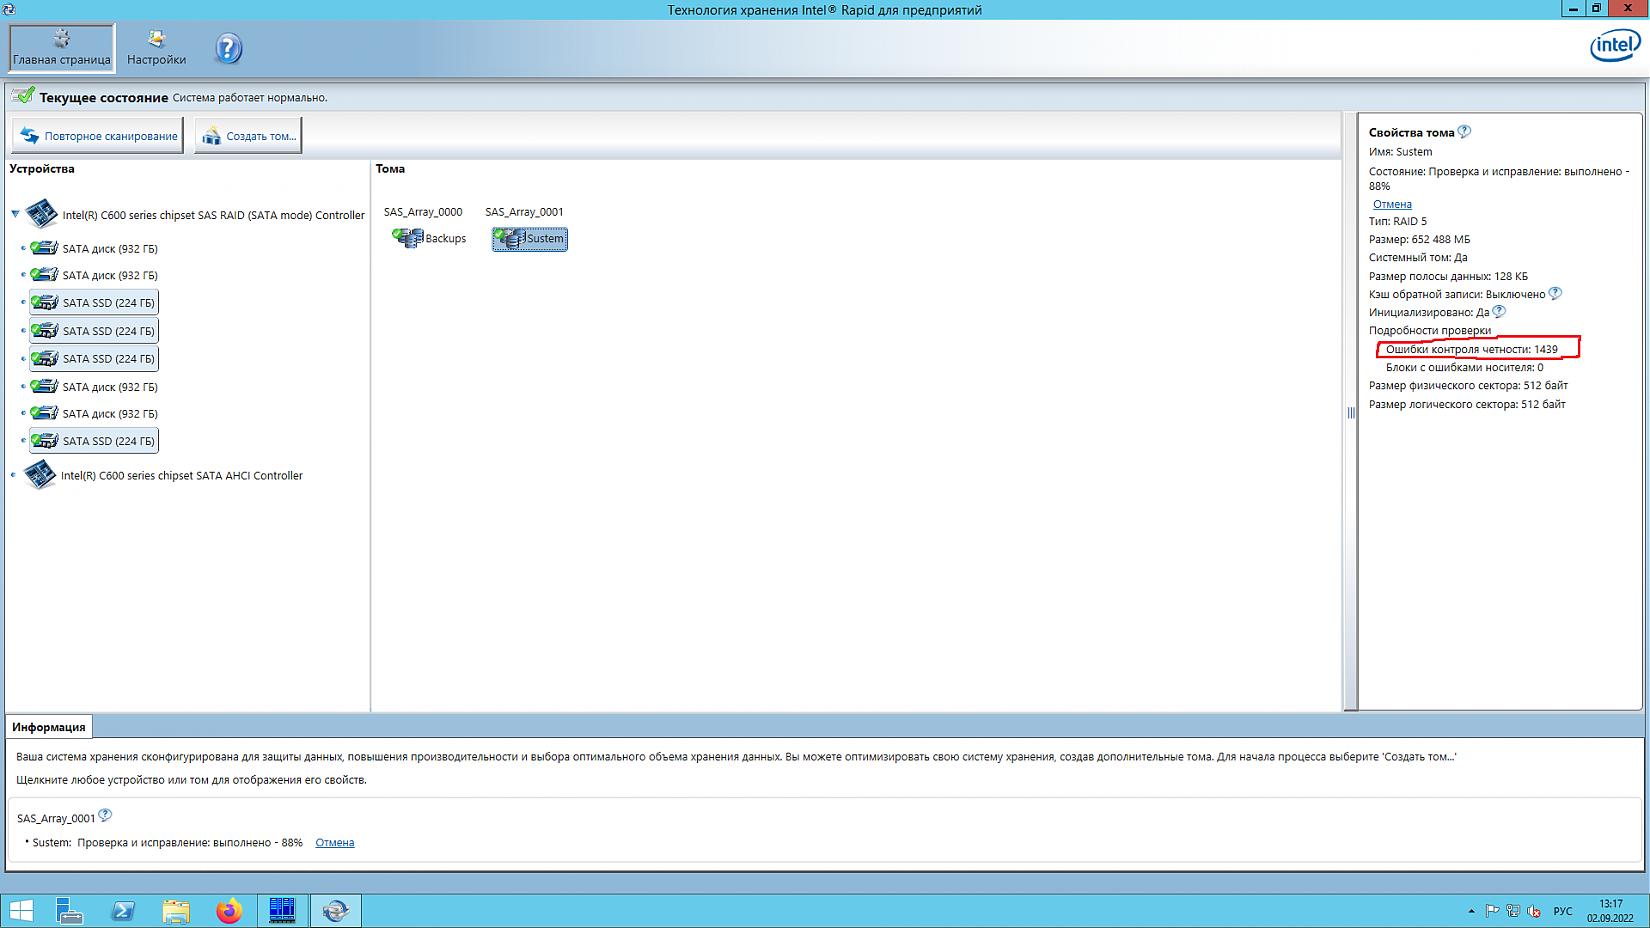
Task: Click the splitter handle beside the properties pane
Action: [1350, 412]
